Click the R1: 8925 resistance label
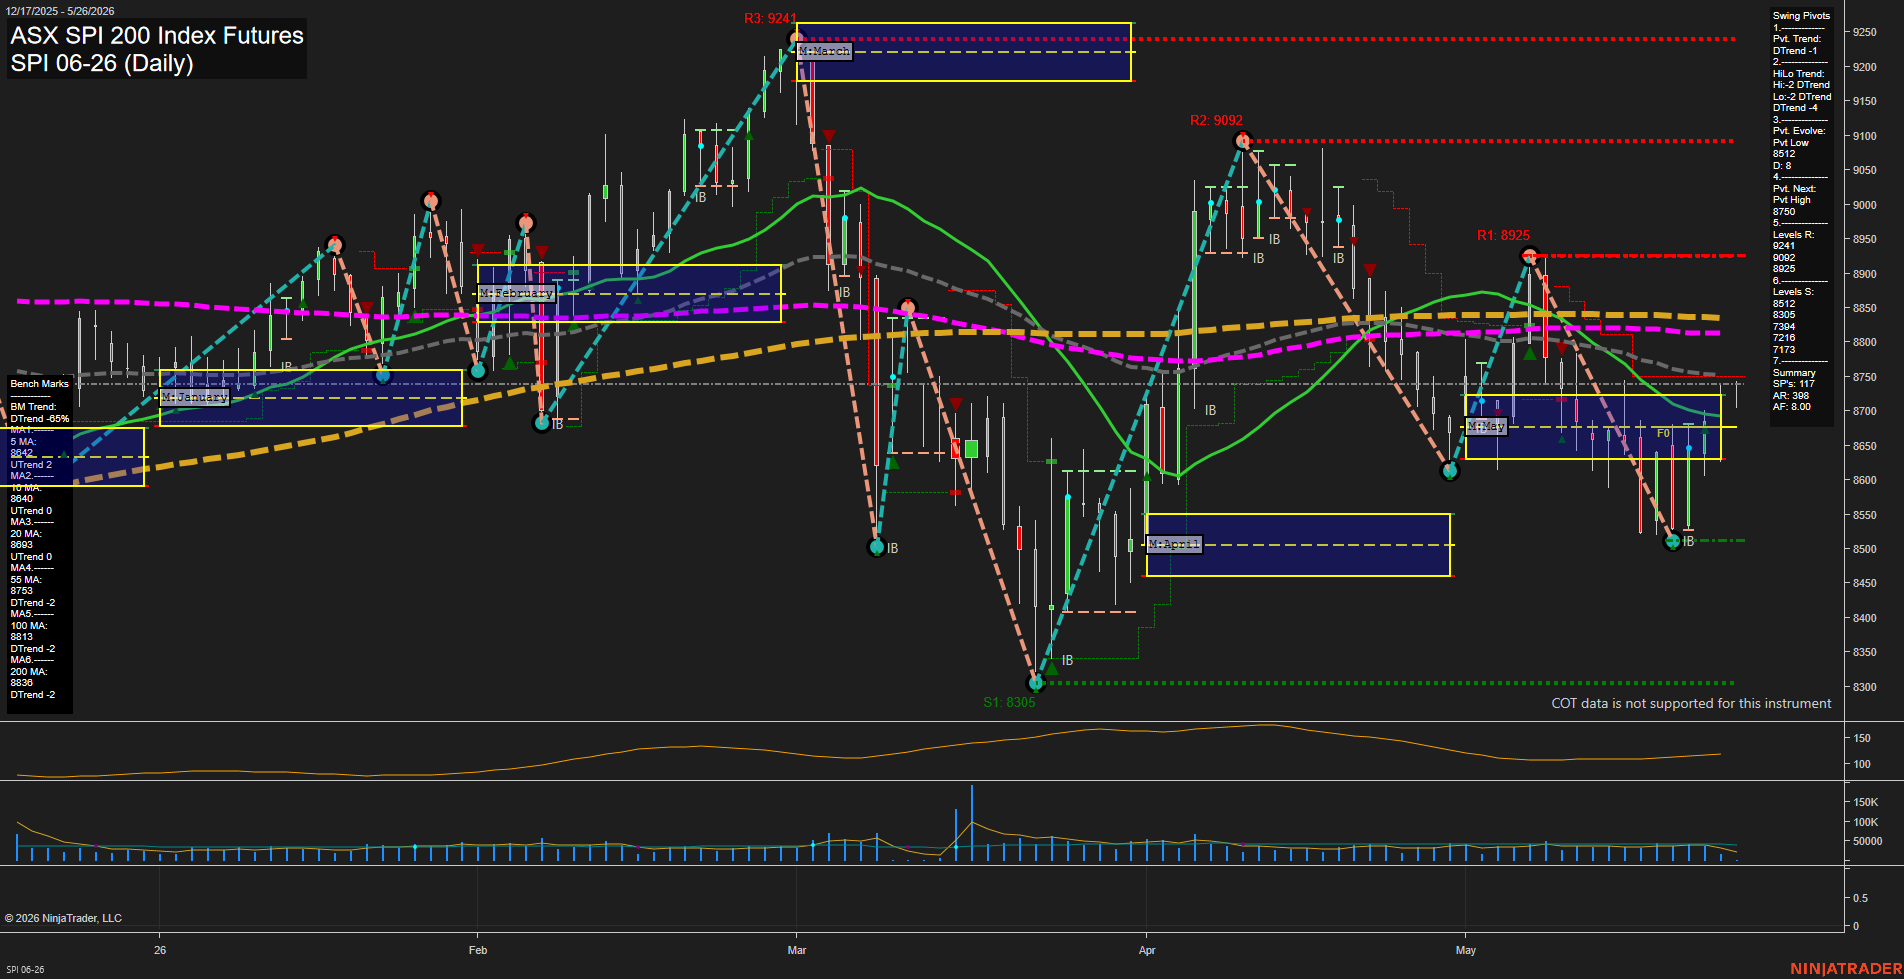 click(1503, 235)
